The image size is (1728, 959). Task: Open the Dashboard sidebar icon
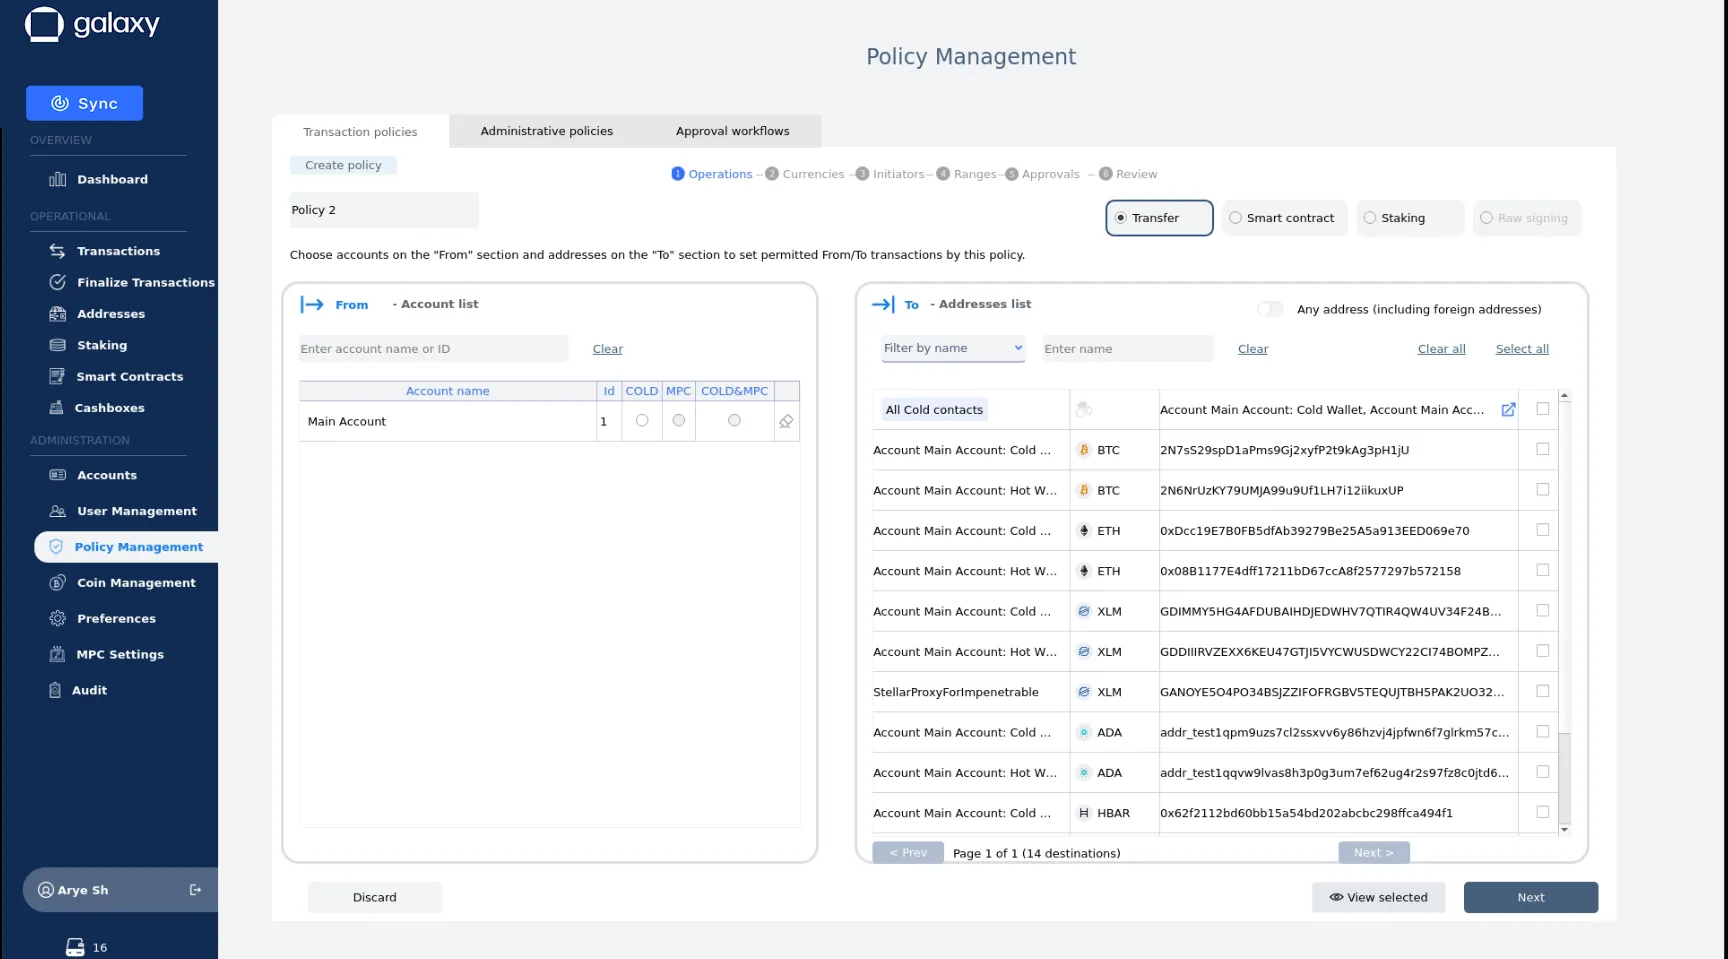[58, 179]
